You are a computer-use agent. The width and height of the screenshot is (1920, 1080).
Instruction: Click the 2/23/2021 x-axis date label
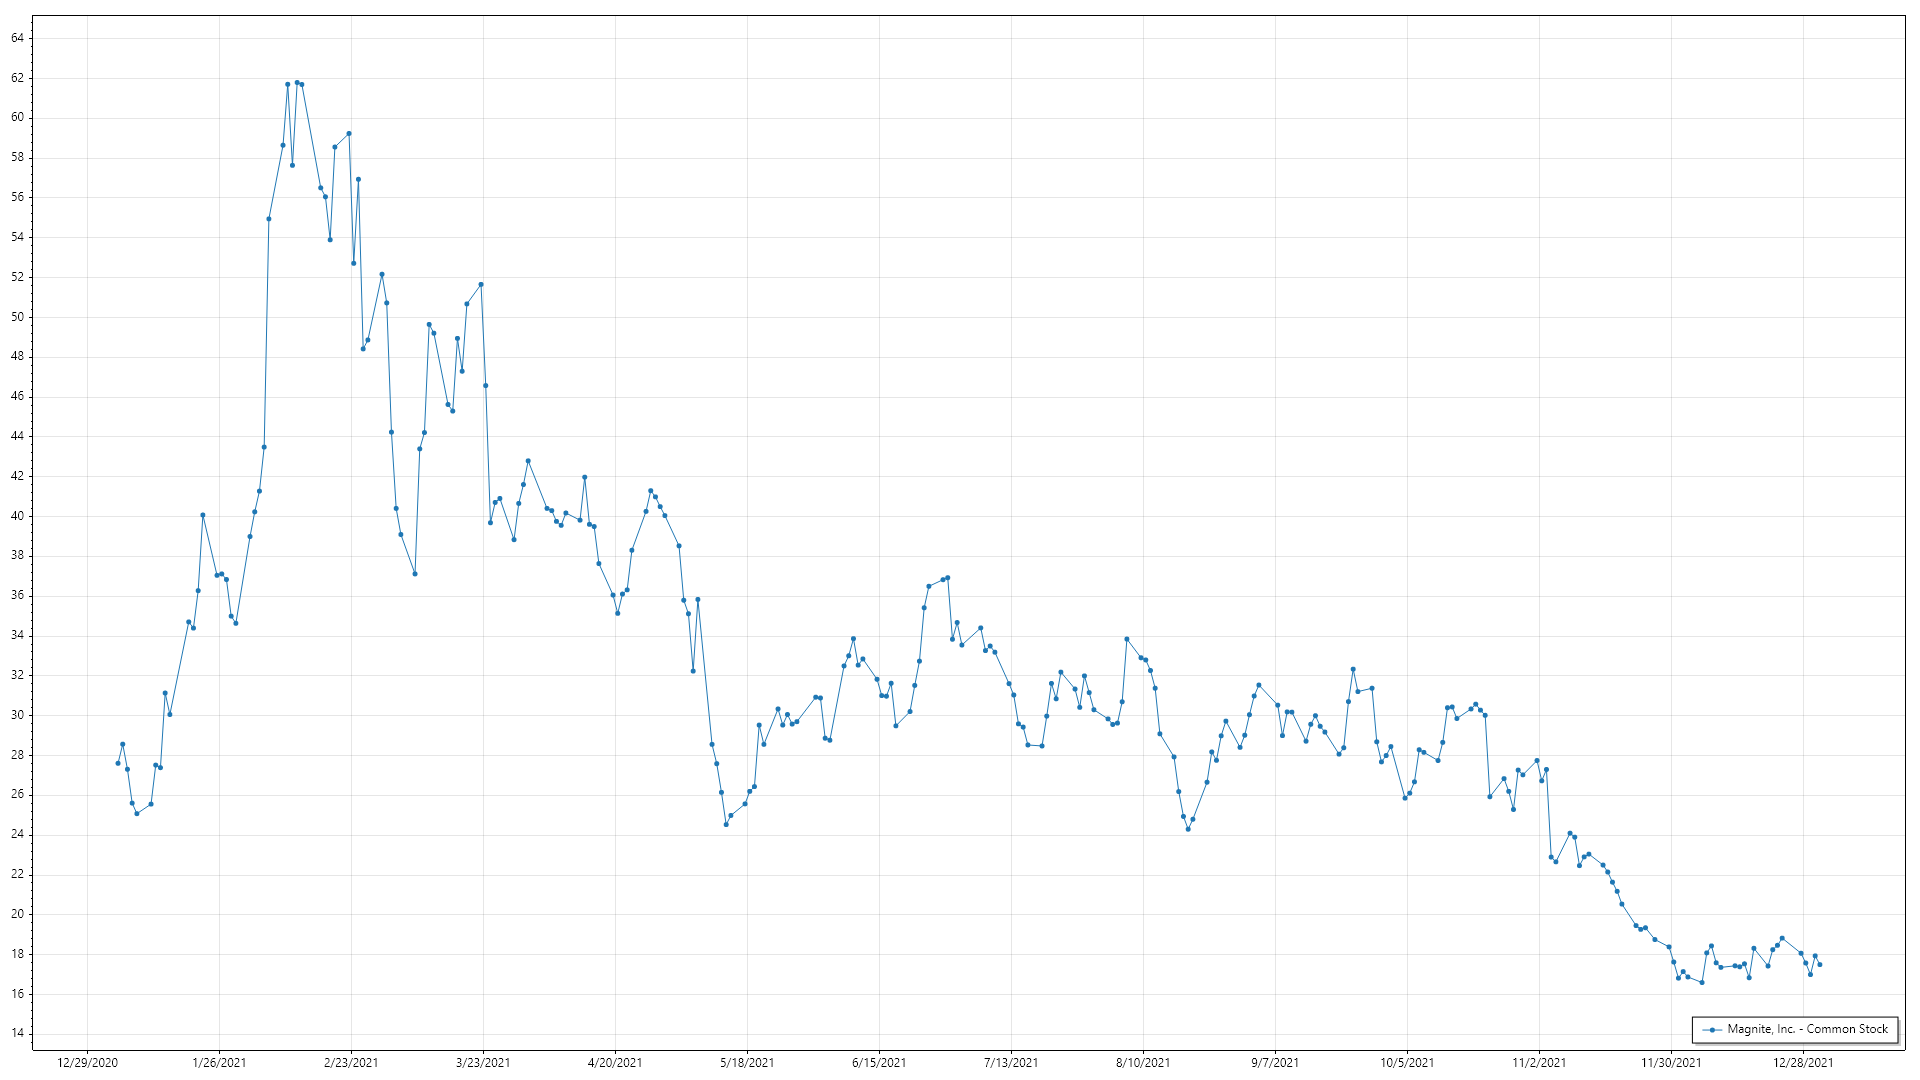pos(351,1062)
